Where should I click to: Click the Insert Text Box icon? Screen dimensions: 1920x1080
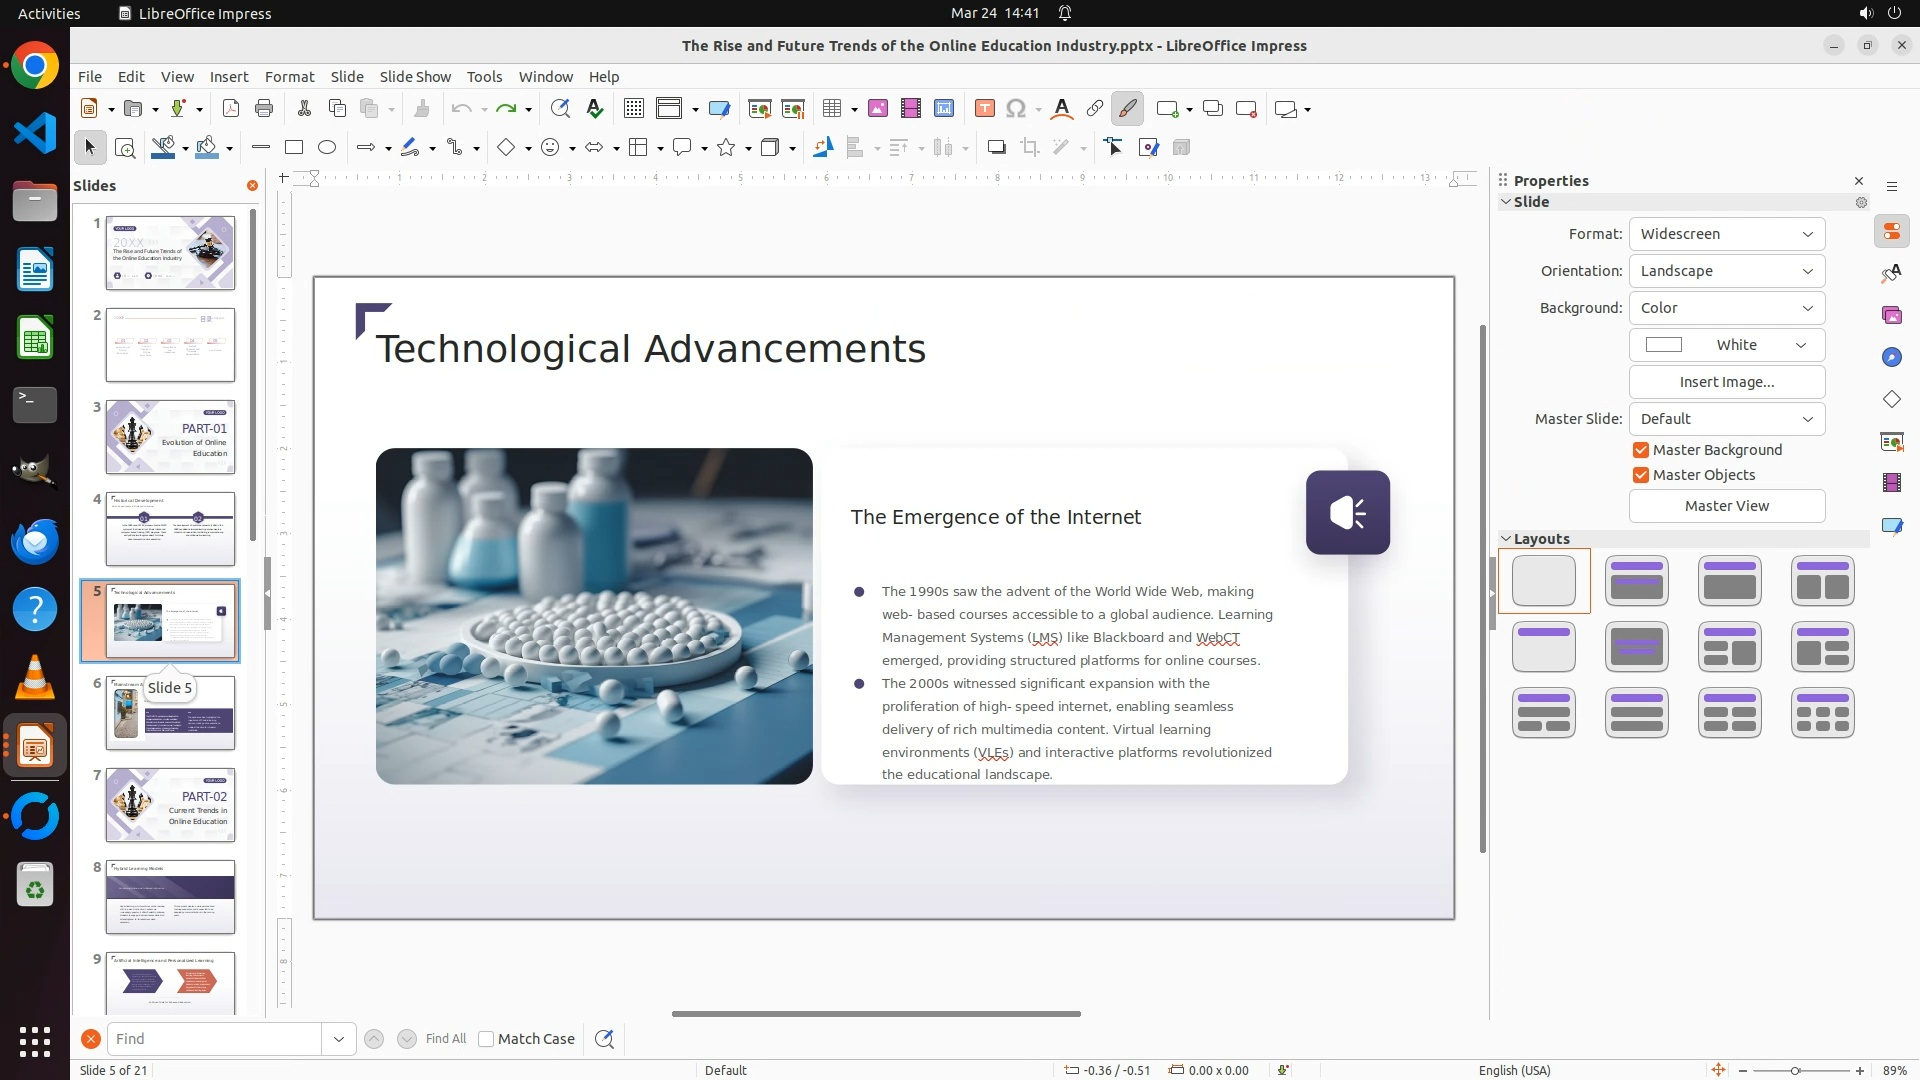click(984, 109)
